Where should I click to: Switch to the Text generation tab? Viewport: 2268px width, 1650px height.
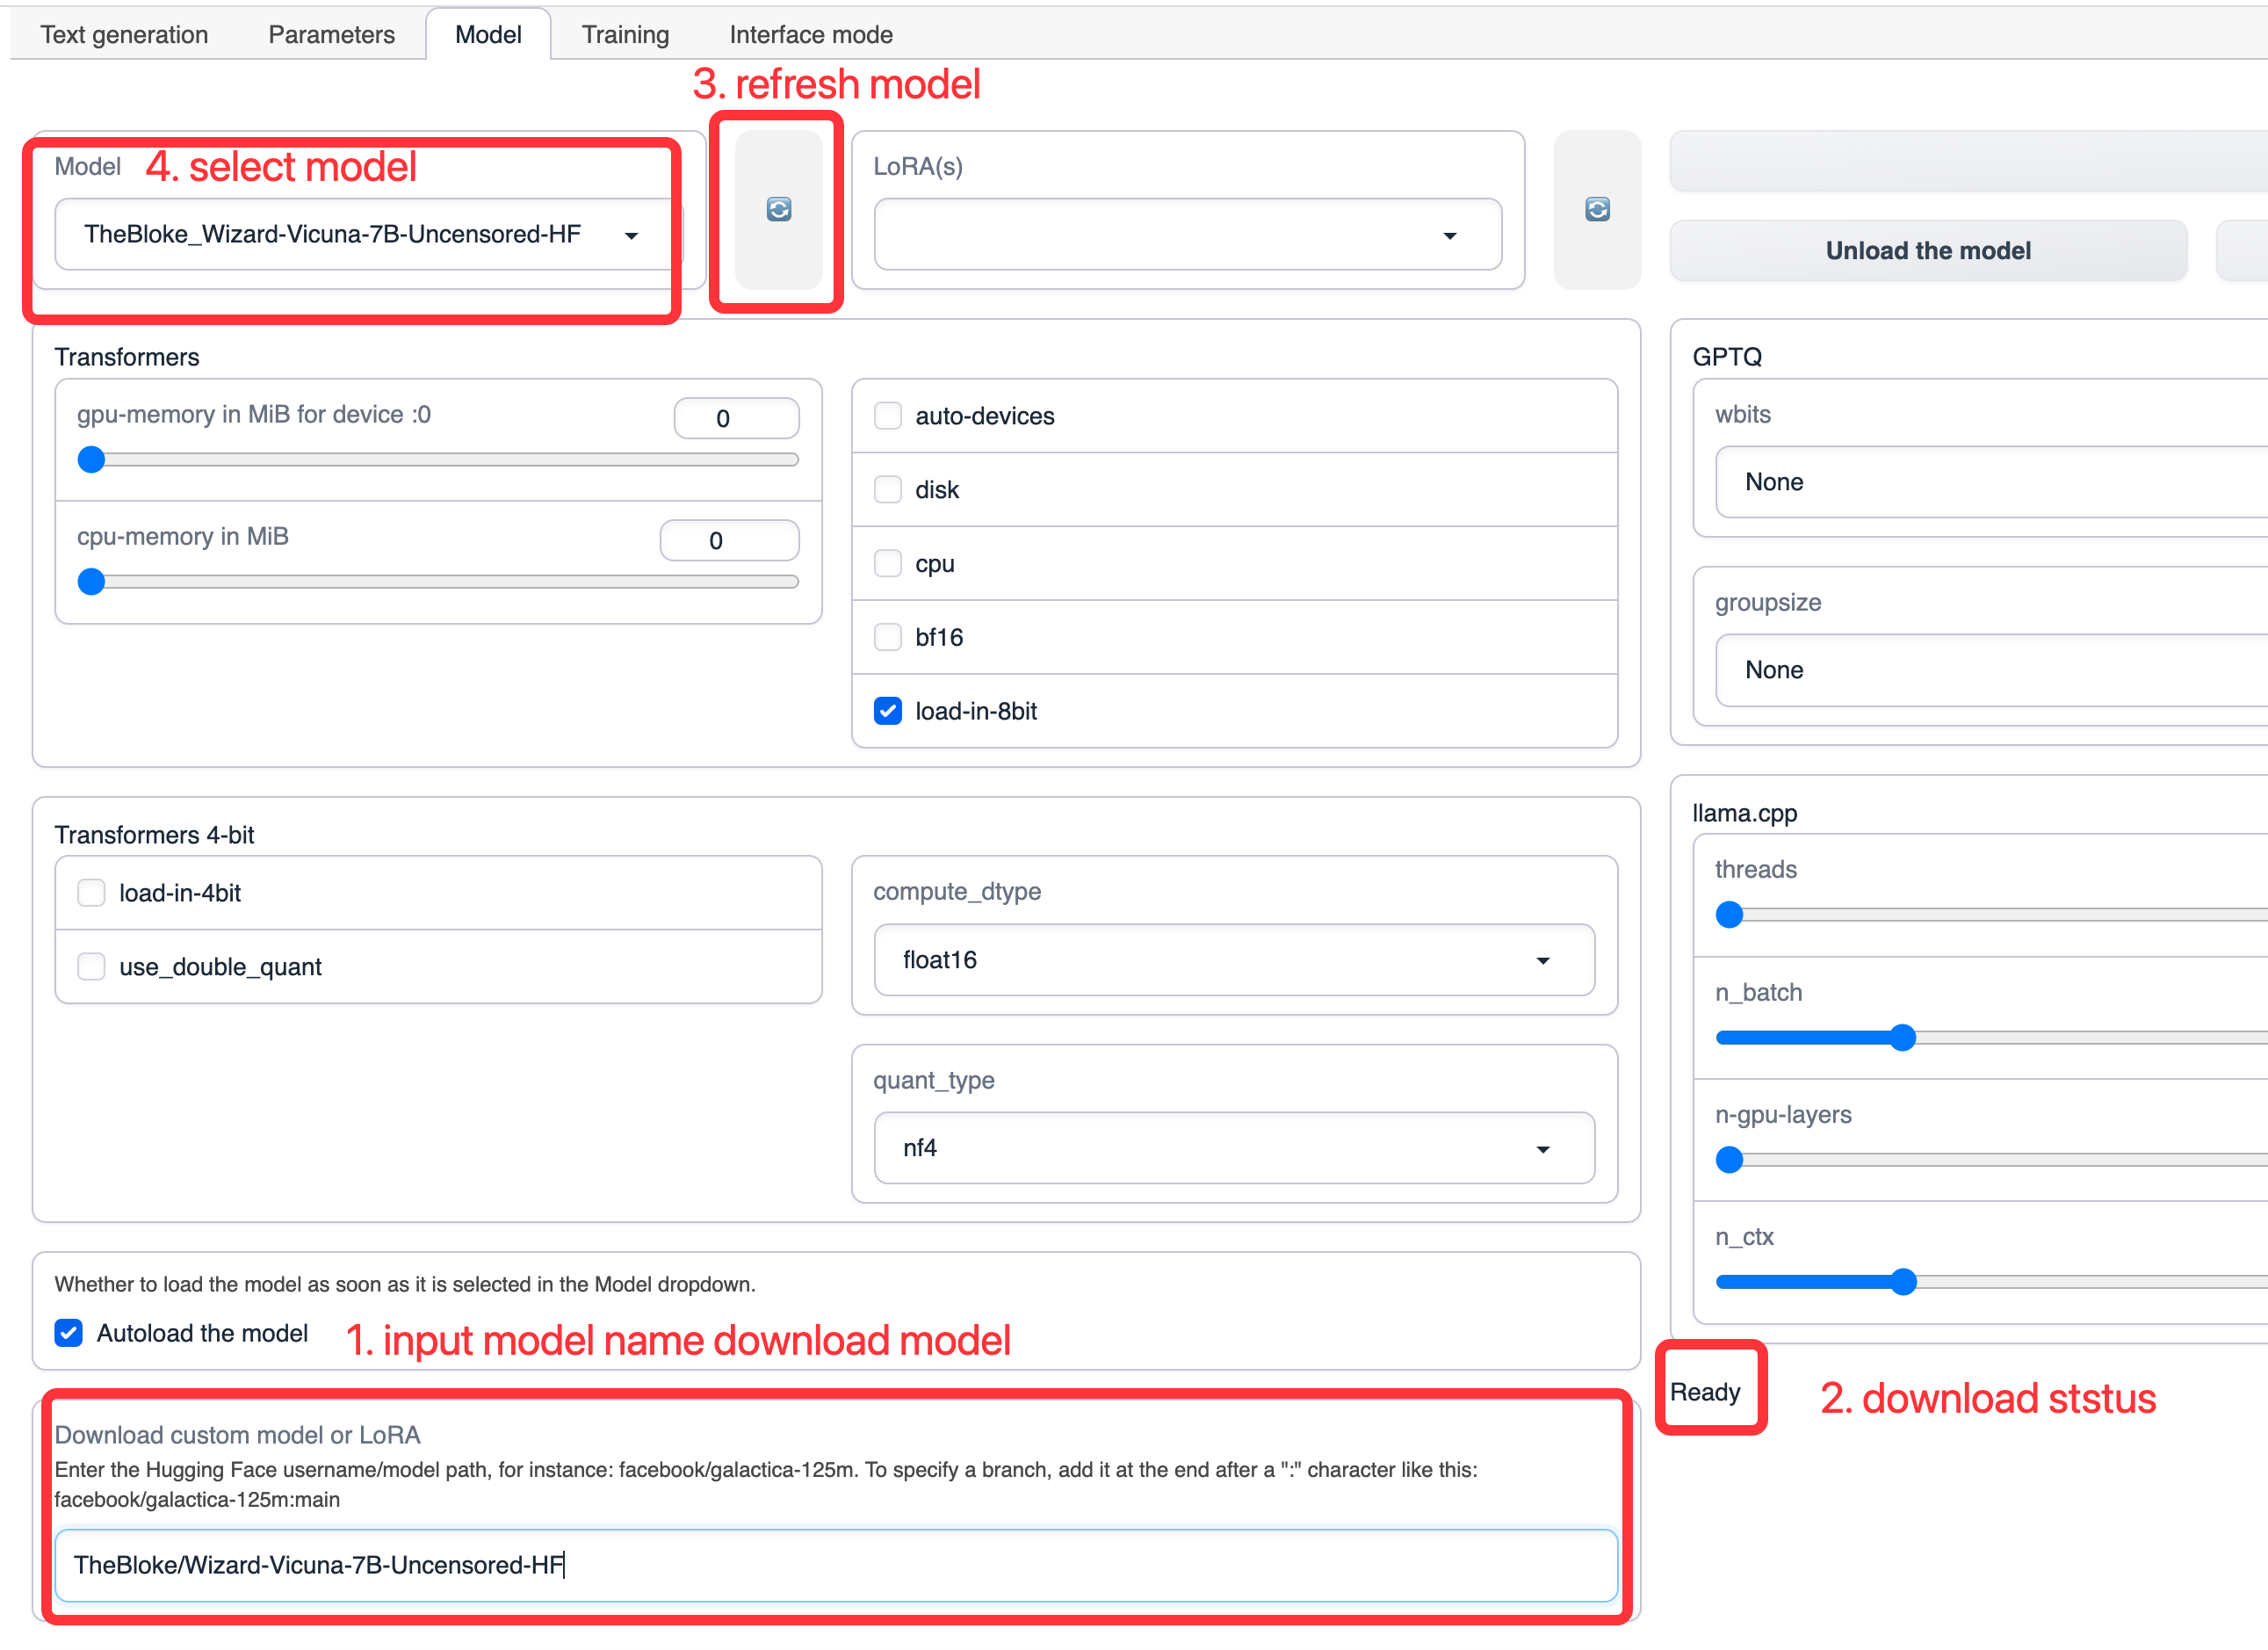point(124,34)
